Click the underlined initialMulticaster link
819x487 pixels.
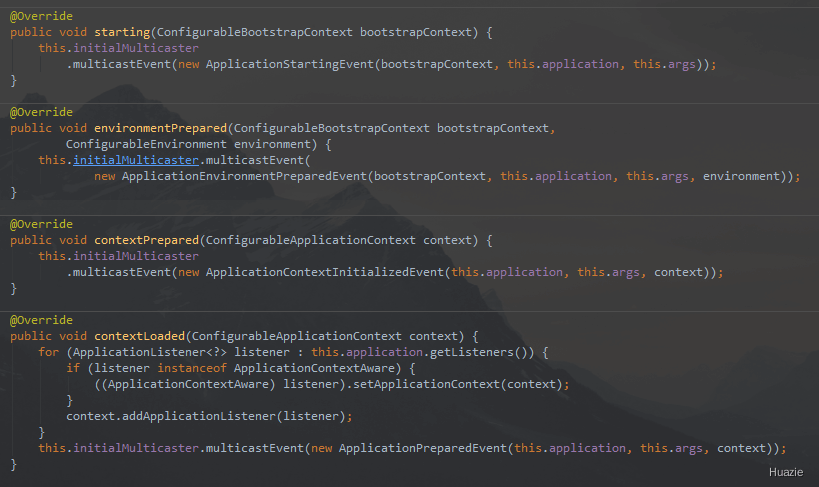136,160
